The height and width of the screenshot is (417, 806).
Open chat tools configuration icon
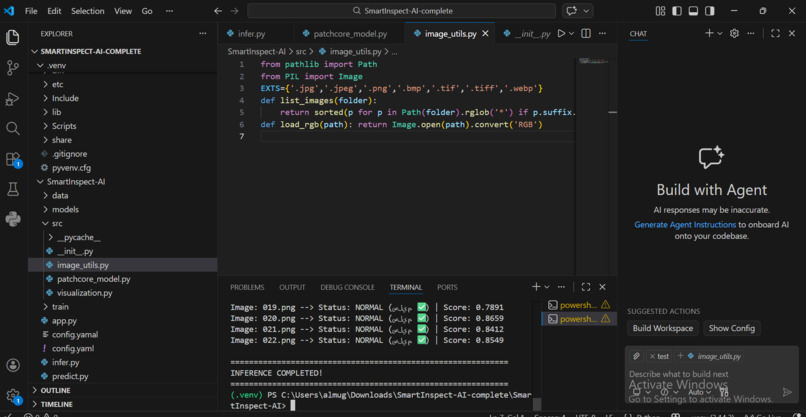point(725,392)
